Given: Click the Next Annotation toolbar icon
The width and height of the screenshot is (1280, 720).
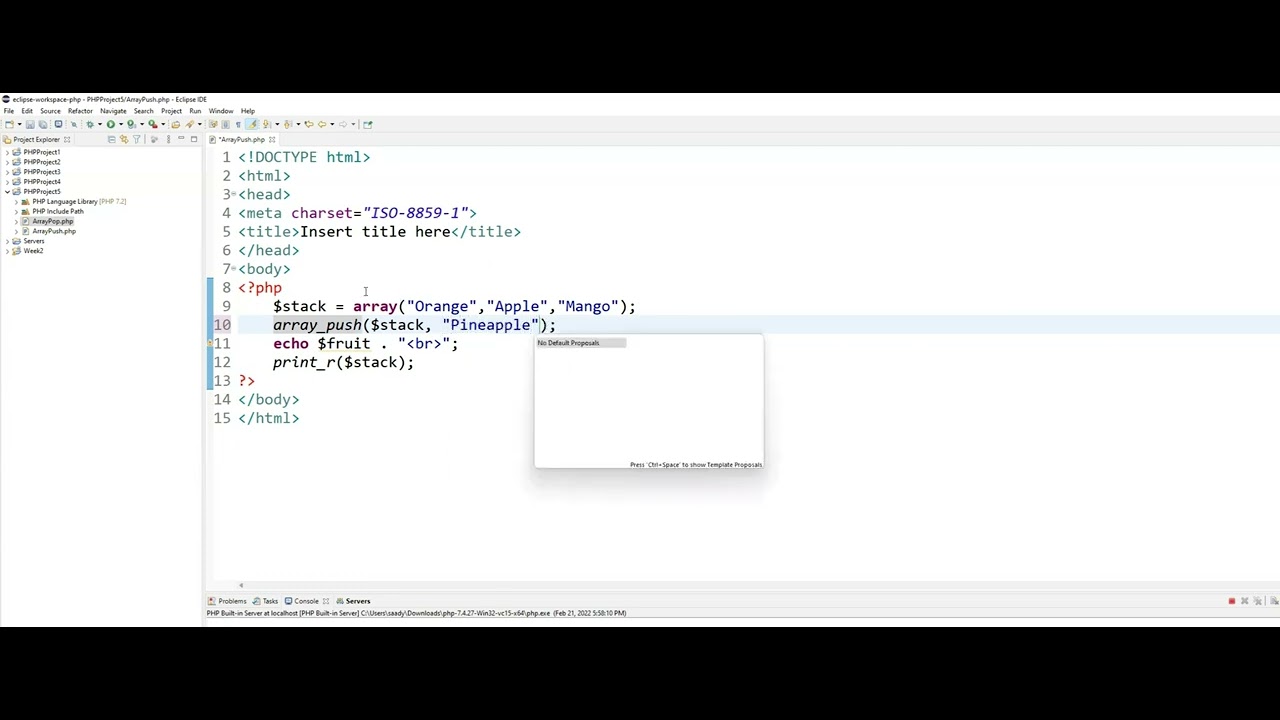Looking at the screenshot, I should tap(267, 124).
